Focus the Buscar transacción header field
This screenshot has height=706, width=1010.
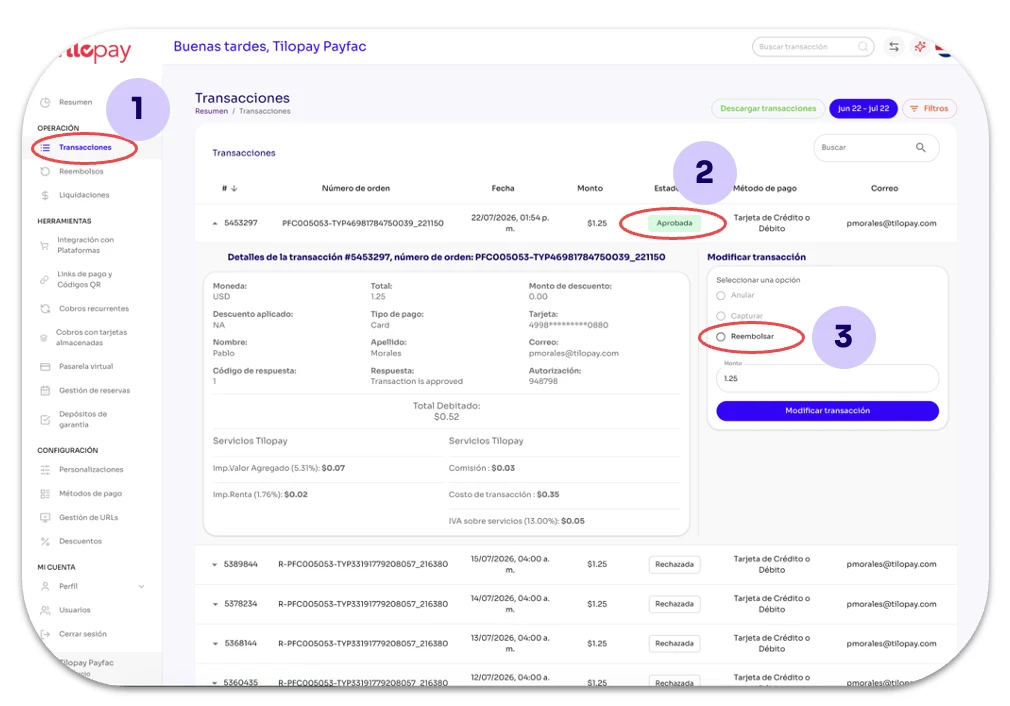click(x=813, y=46)
